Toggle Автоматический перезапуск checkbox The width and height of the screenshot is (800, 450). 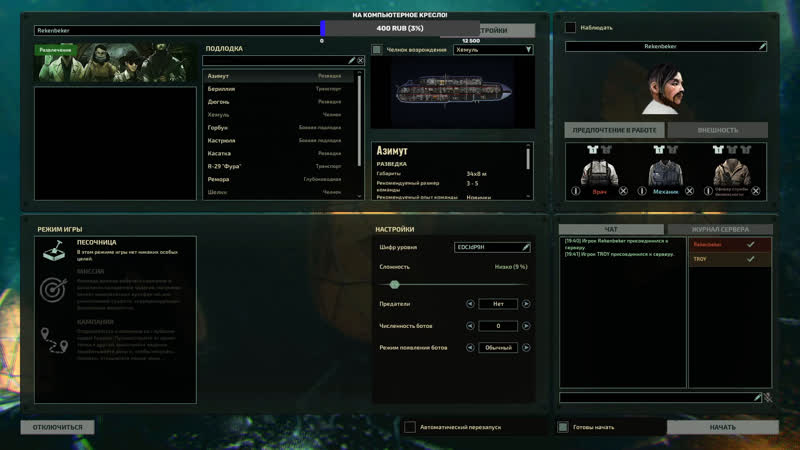410,427
